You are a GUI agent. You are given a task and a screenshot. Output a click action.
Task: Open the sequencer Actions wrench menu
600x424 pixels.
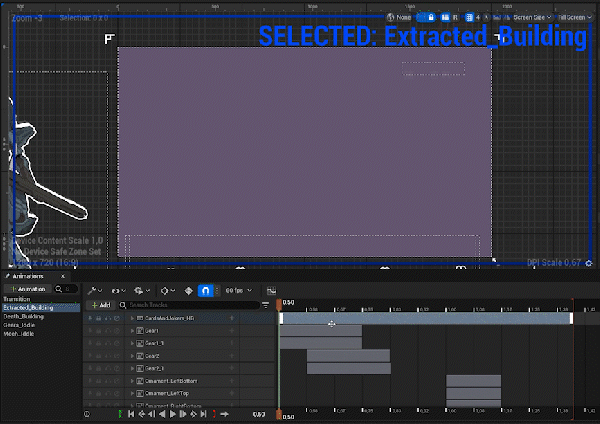tap(94, 291)
